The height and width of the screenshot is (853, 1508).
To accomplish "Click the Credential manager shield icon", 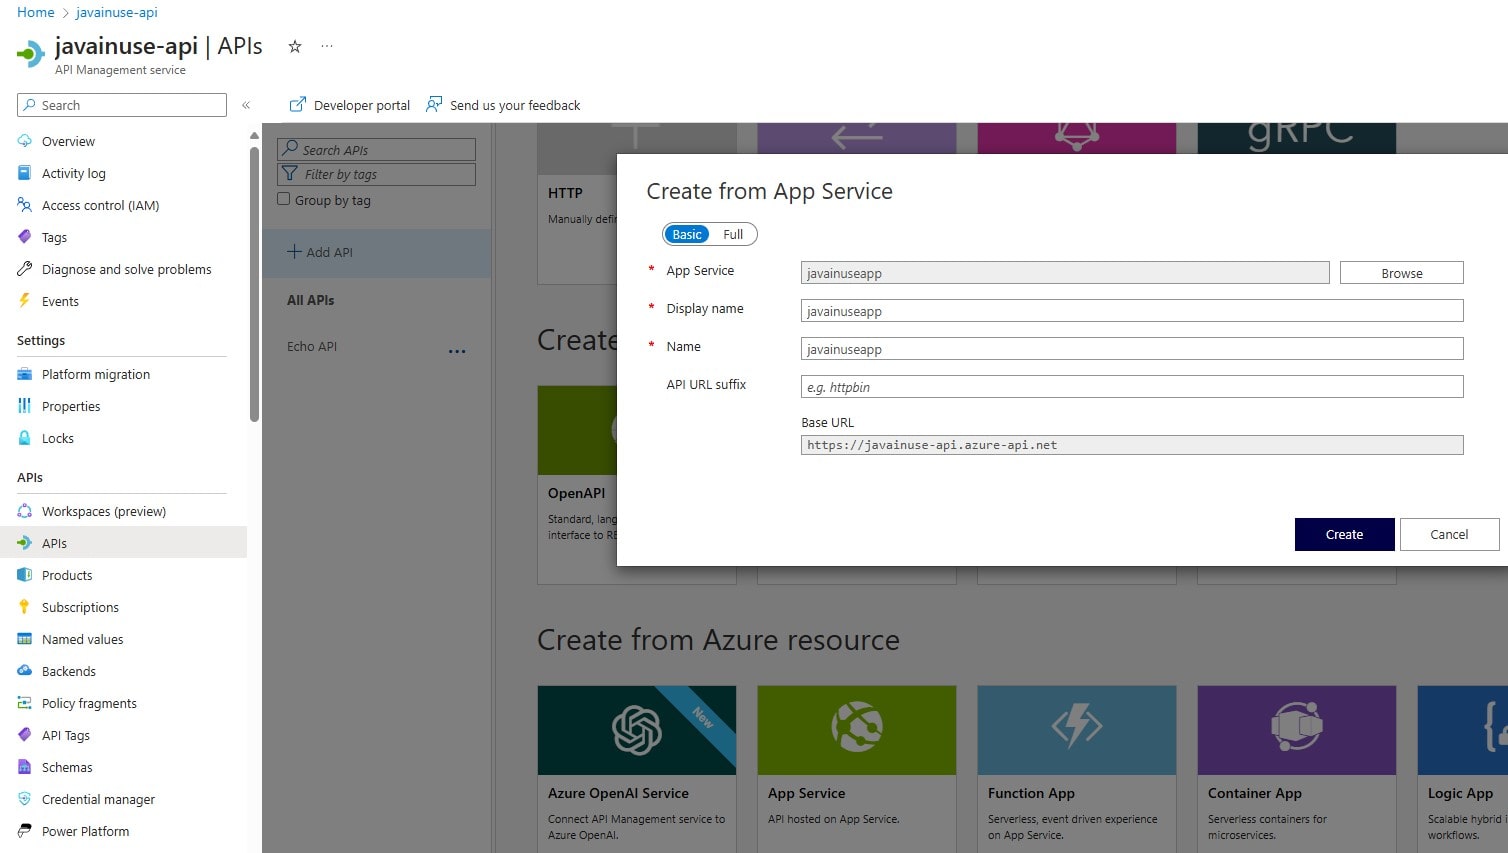I will (25, 799).
